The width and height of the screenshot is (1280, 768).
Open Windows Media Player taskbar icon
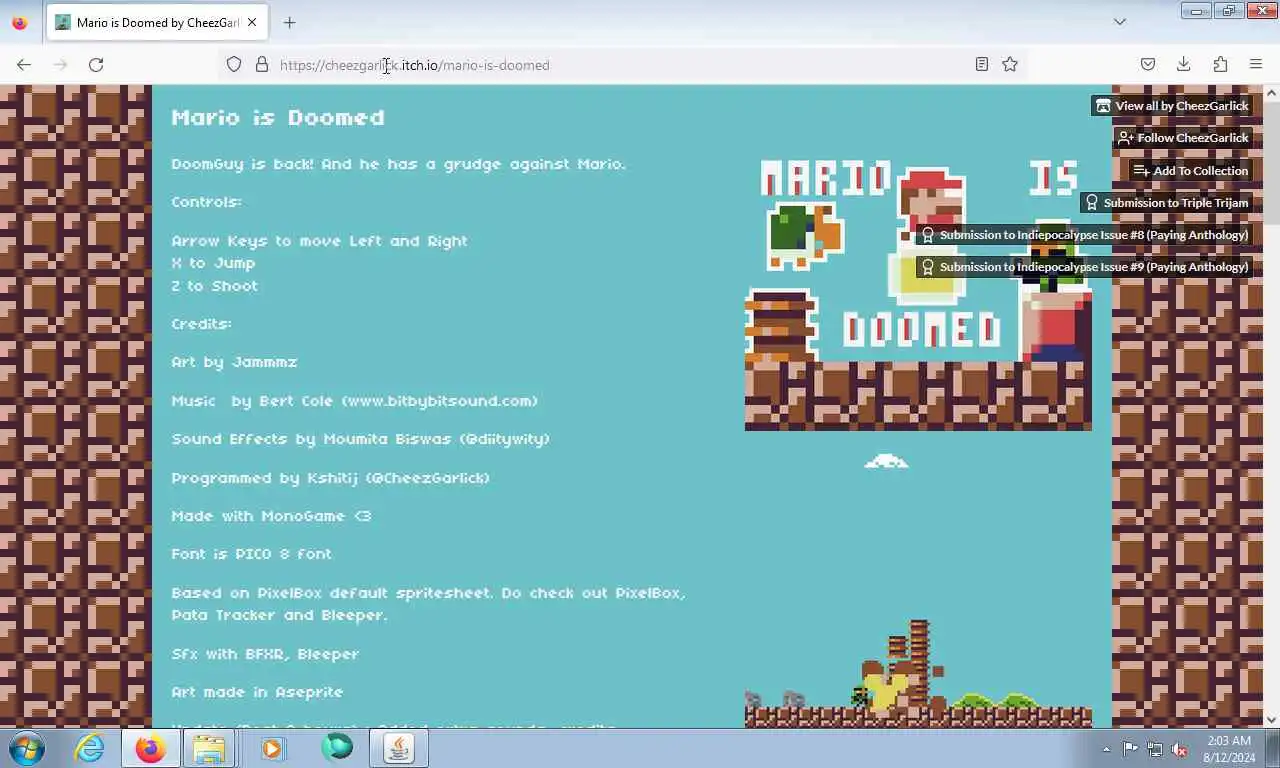pyautogui.click(x=272, y=748)
